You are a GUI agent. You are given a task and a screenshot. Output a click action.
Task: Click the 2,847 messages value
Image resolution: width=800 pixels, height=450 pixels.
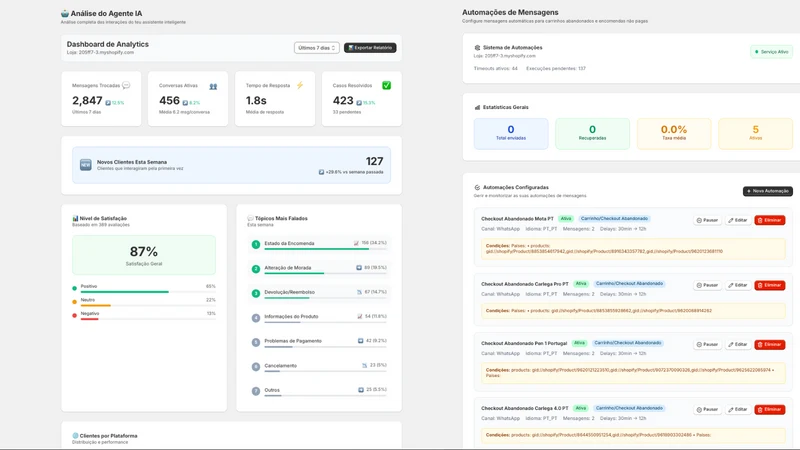pyautogui.click(x=87, y=101)
